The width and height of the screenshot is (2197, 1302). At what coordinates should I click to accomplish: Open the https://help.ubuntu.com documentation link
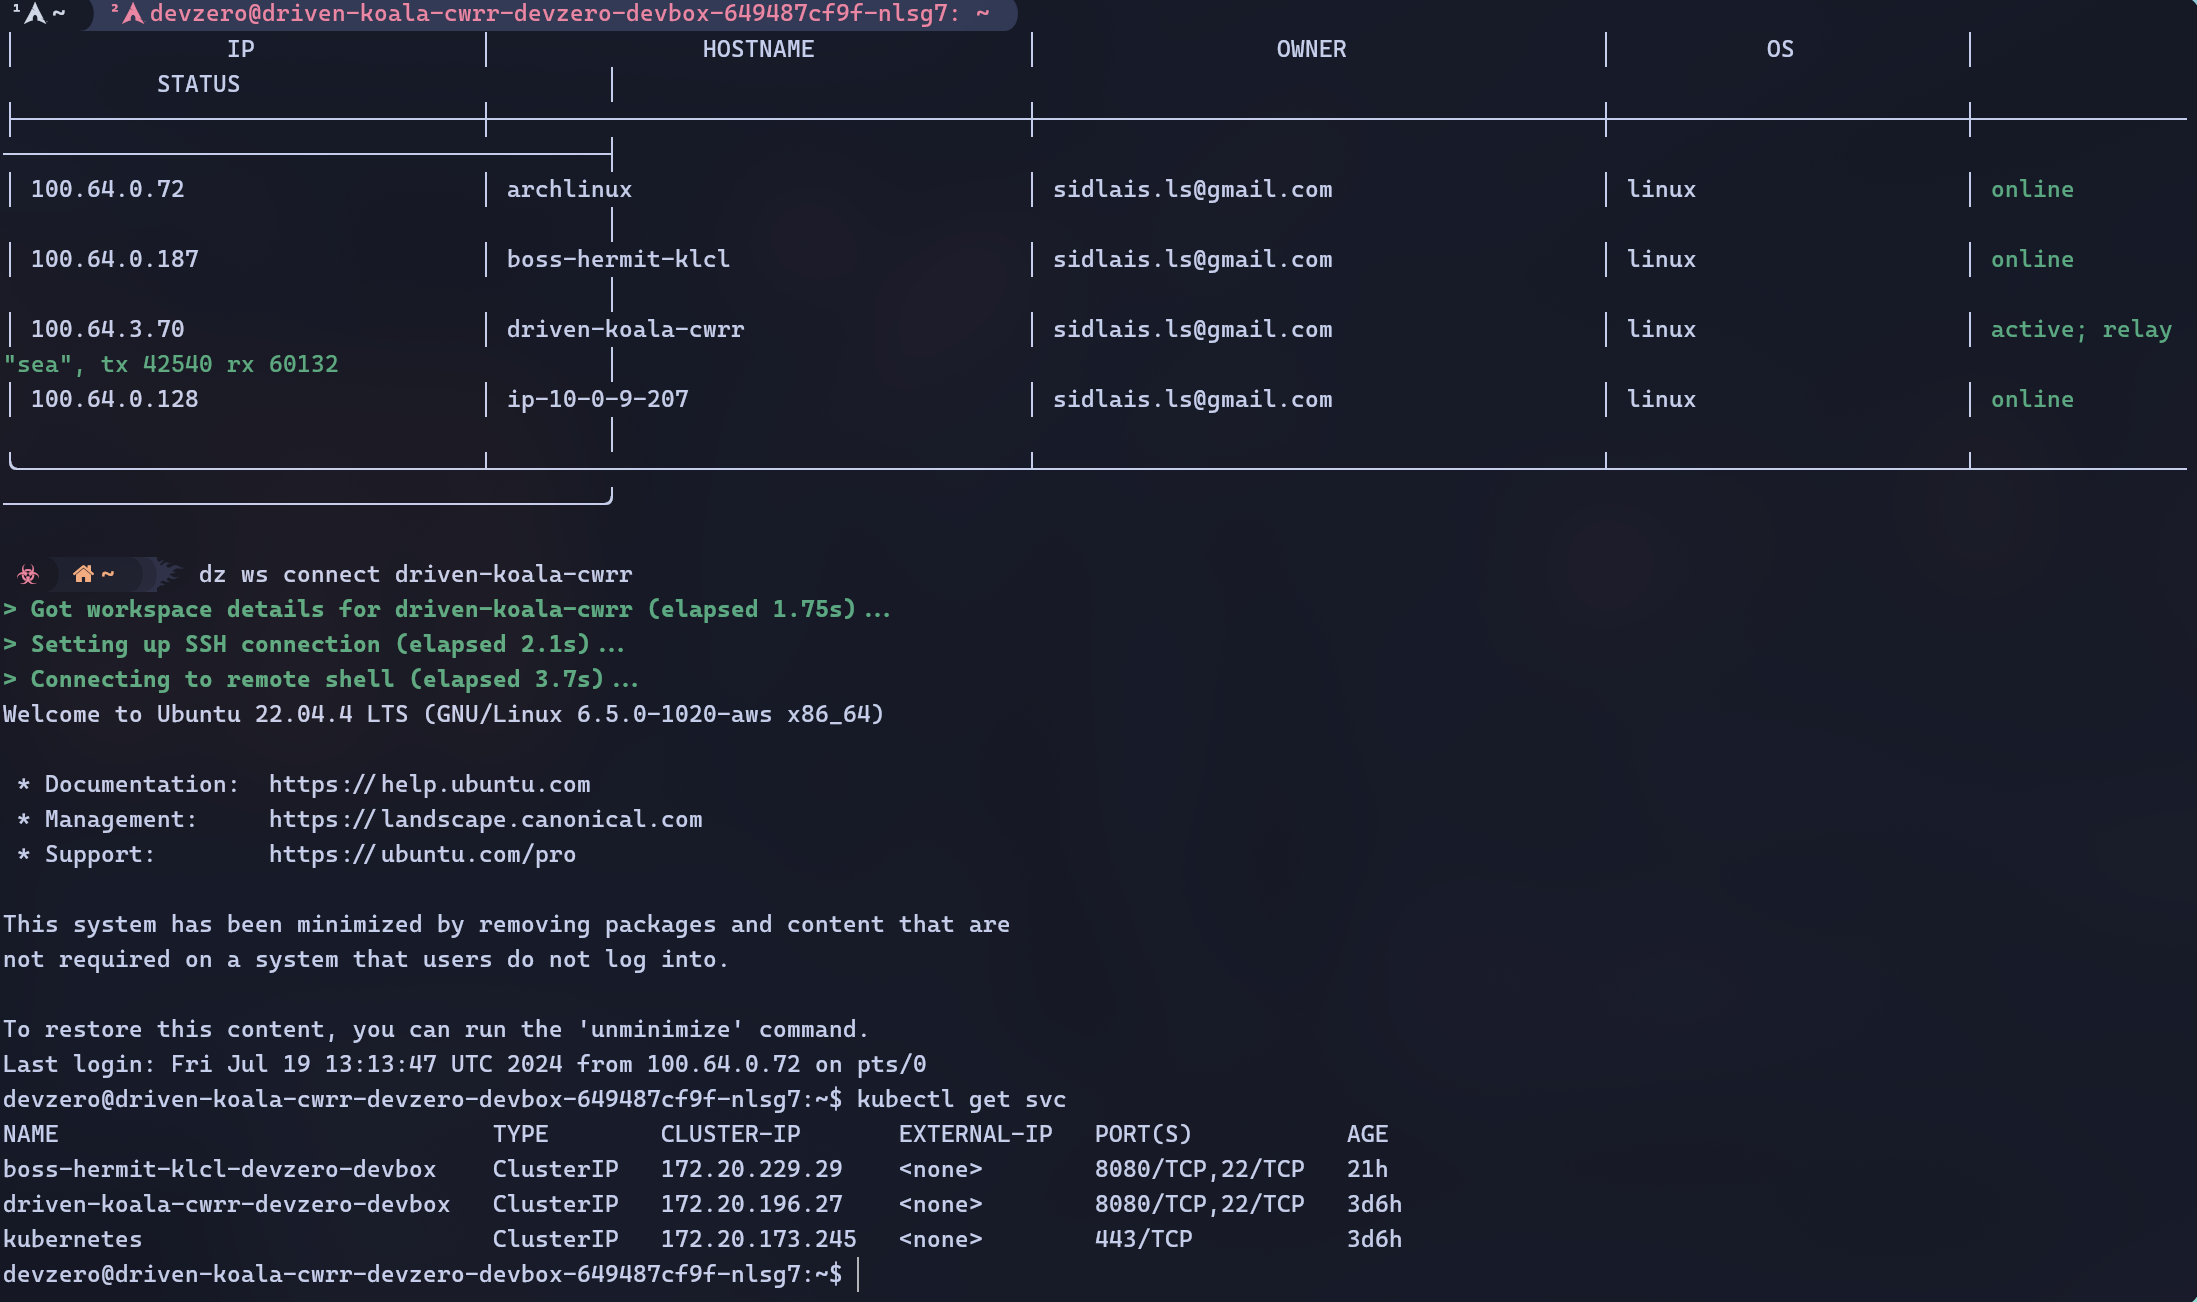[x=429, y=784]
